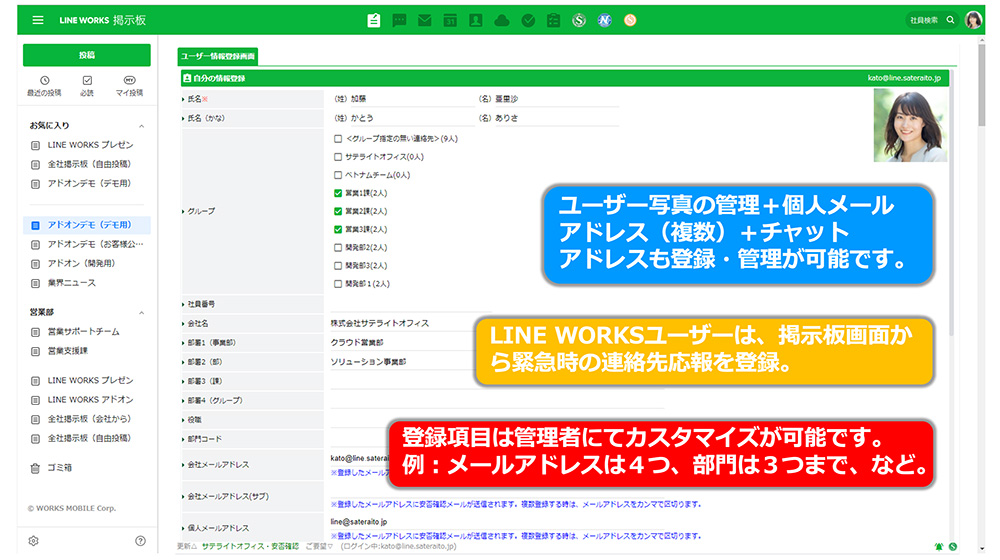The width and height of the screenshot is (1000, 560).
Task: Open settings gear in sidebar
Action: pyautogui.click(x=34, y=541)
